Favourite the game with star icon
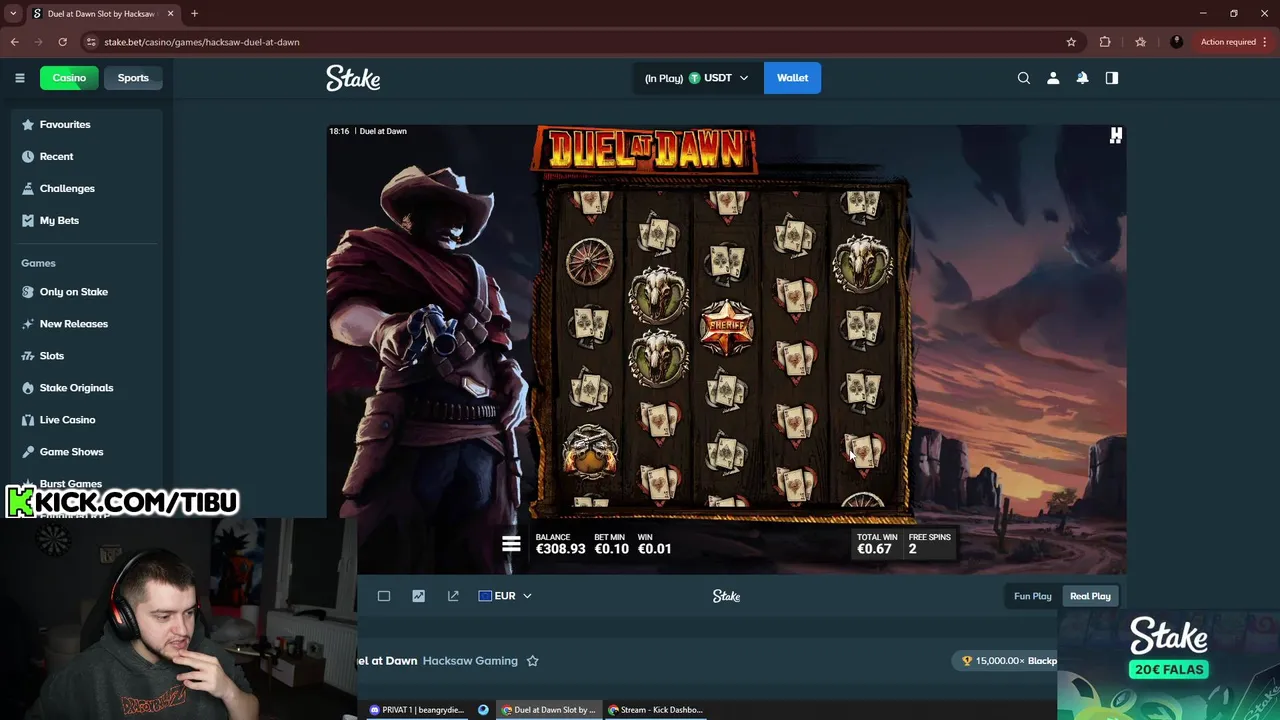Viewport: 1280px width, 720px height. click(533, 661)
